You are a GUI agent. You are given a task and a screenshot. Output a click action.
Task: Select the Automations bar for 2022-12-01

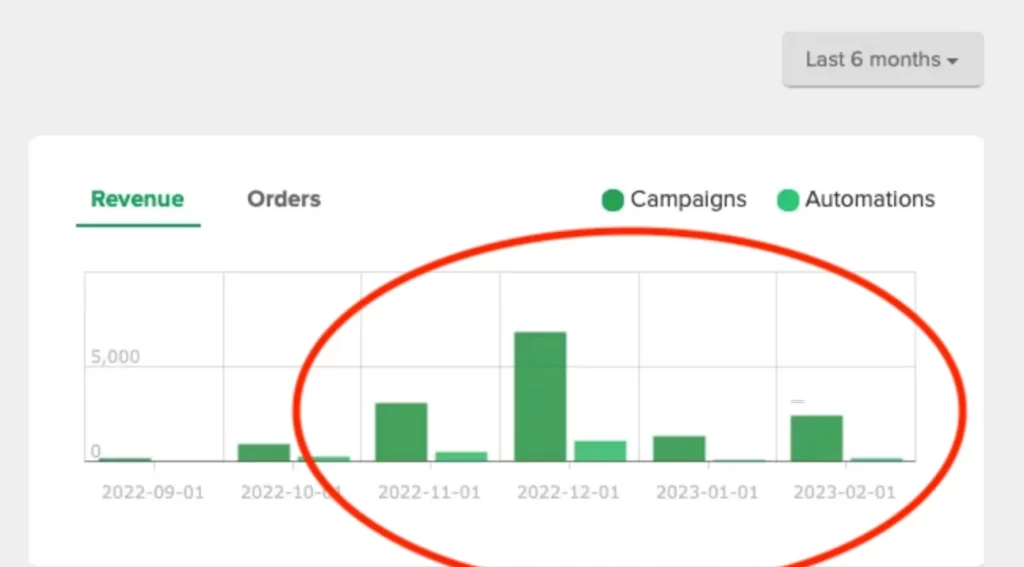click(600, 451)
